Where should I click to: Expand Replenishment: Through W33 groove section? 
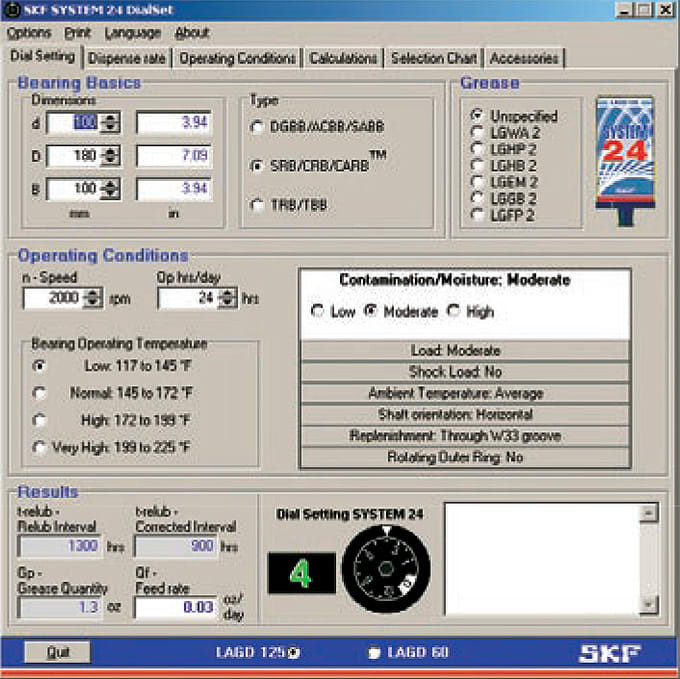pos(465,436)
